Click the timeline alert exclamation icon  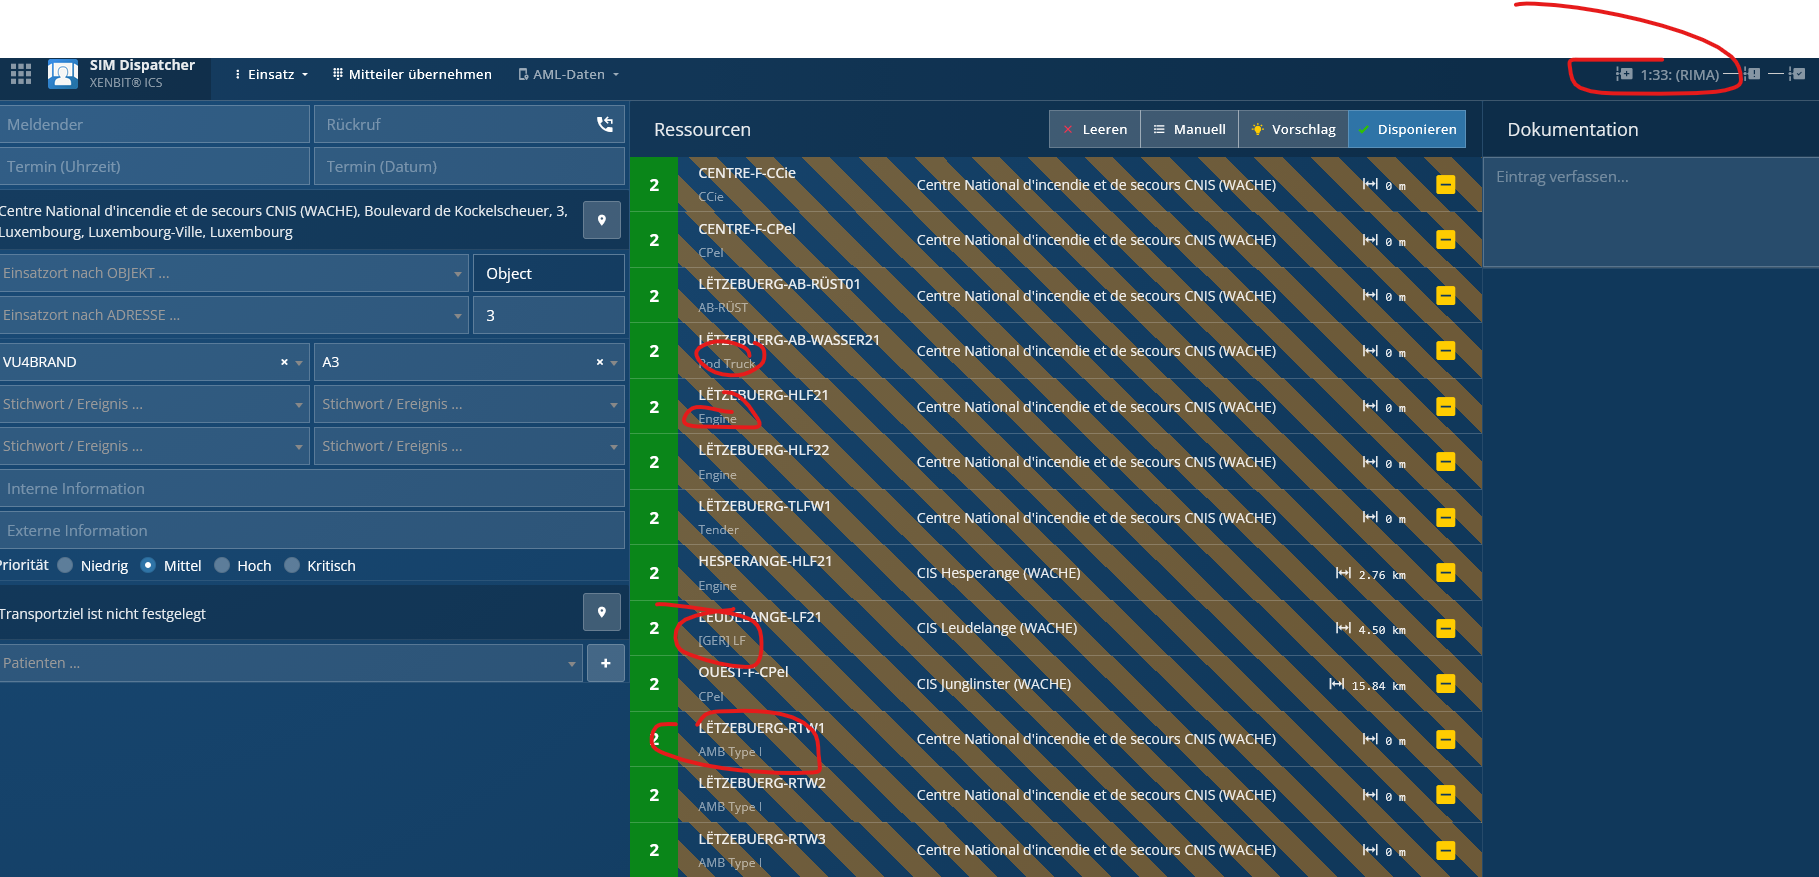(1753, 74)
